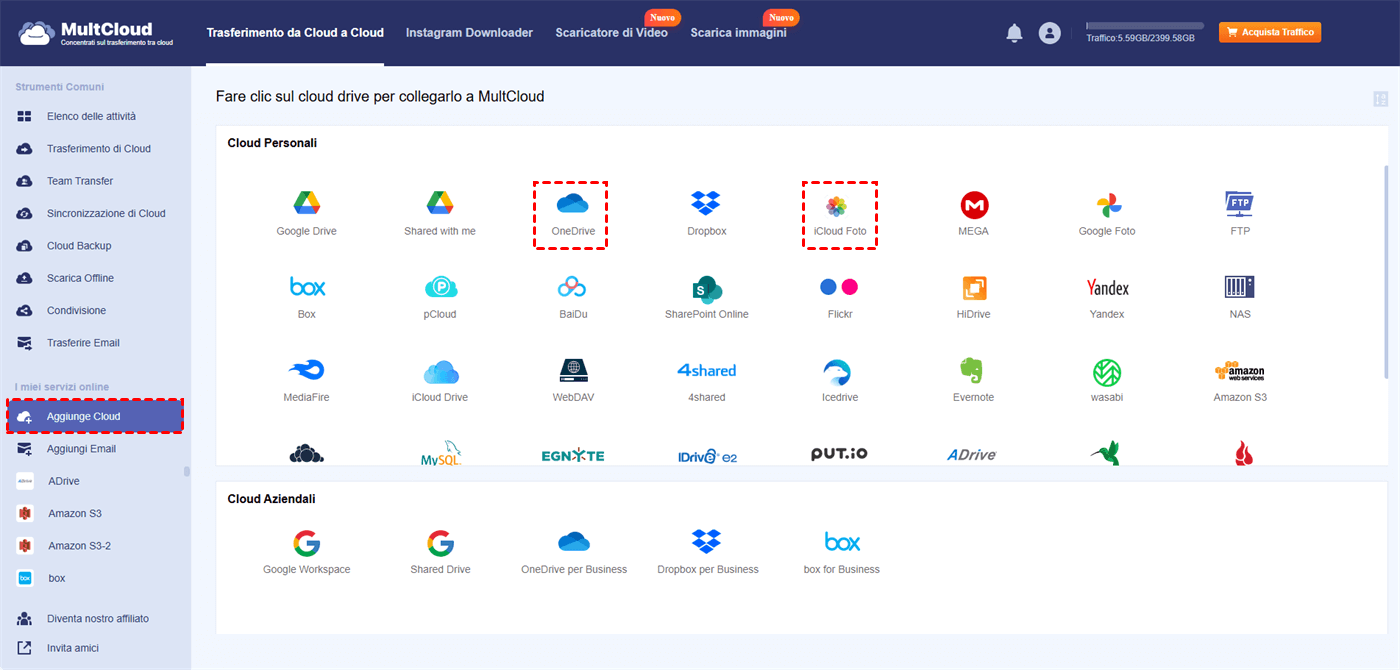Add SharePoint Online icon
Viewport: 1400px width, 670px height.
706,289
